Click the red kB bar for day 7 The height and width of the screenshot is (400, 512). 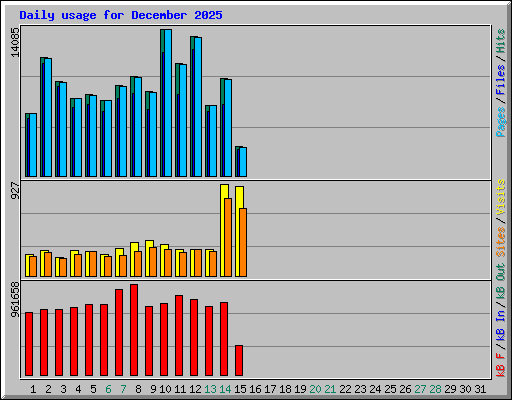tap(119, 333)
